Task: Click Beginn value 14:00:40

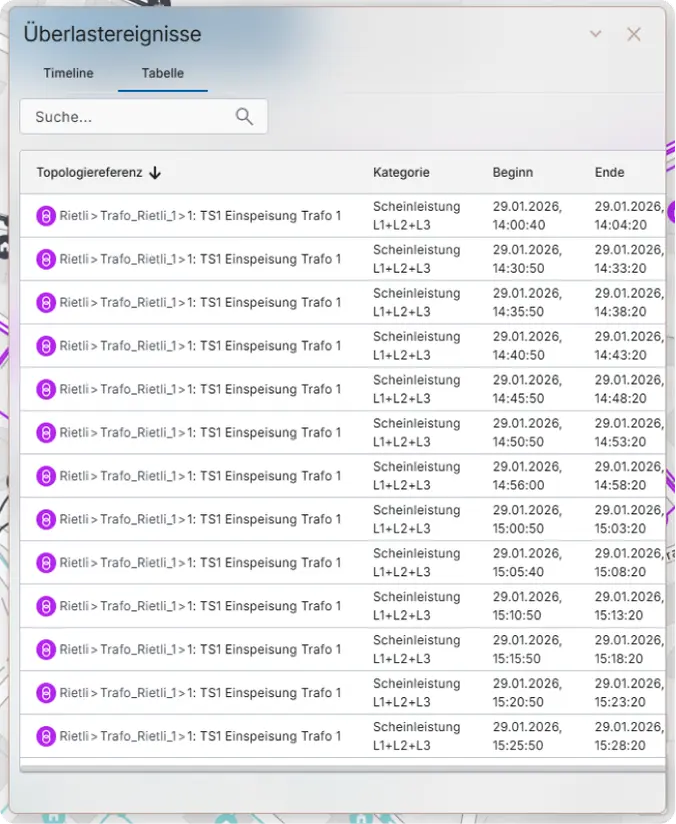Action: tap(527, 215)
